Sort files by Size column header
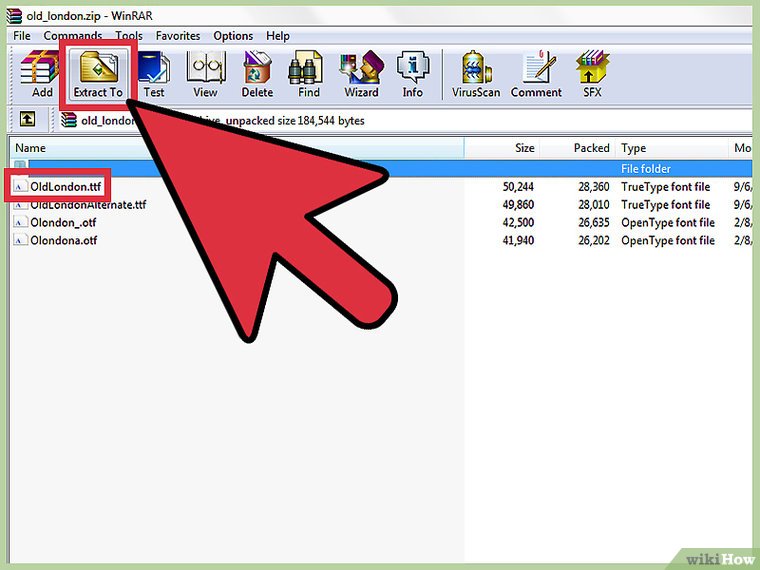 524,148
